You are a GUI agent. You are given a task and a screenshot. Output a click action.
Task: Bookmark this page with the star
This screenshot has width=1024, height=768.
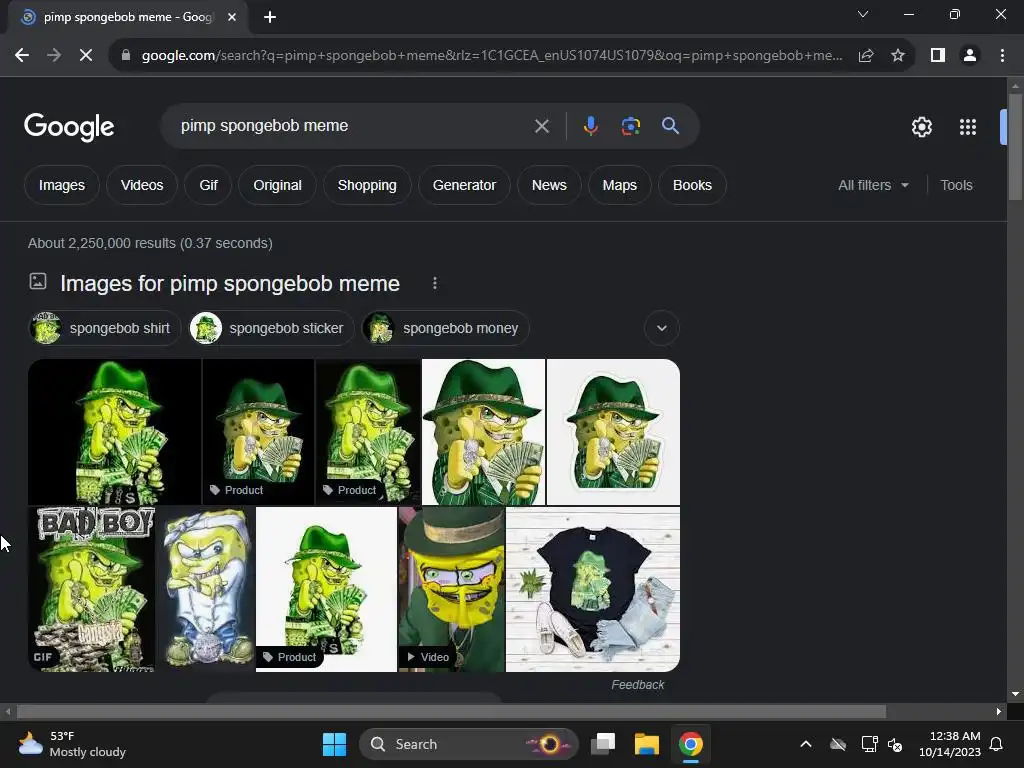[898, 56]
